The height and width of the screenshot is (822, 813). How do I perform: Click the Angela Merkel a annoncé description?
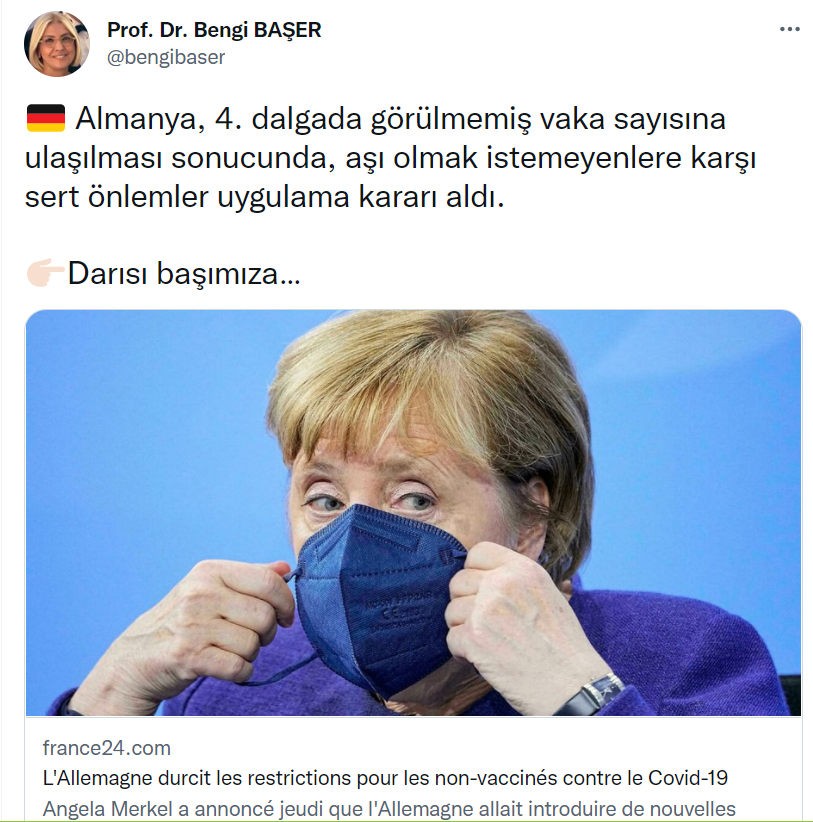(389, 808)
